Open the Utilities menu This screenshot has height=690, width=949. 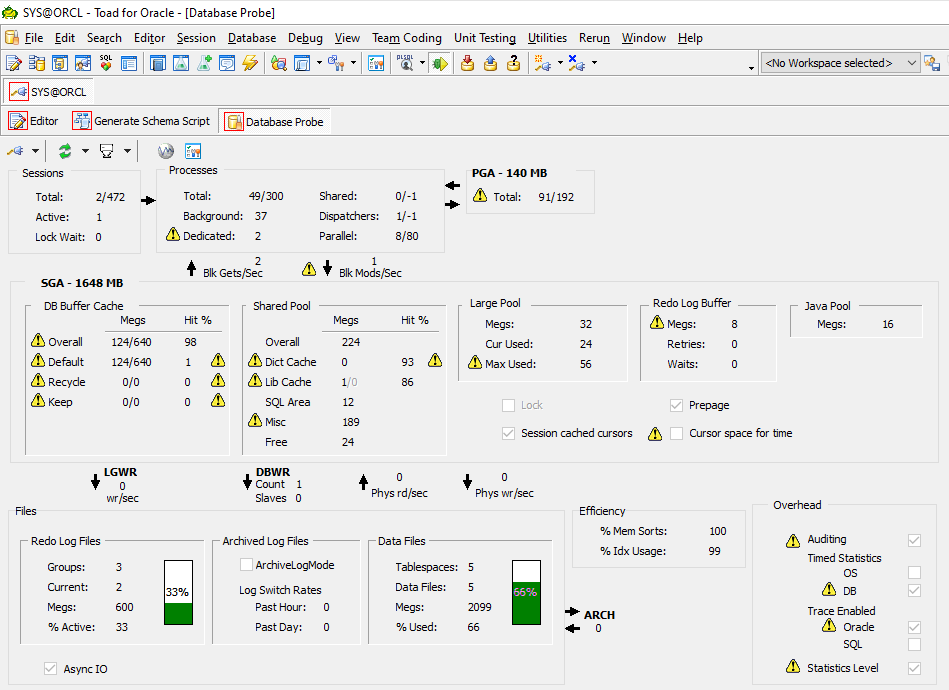(547, 38)
